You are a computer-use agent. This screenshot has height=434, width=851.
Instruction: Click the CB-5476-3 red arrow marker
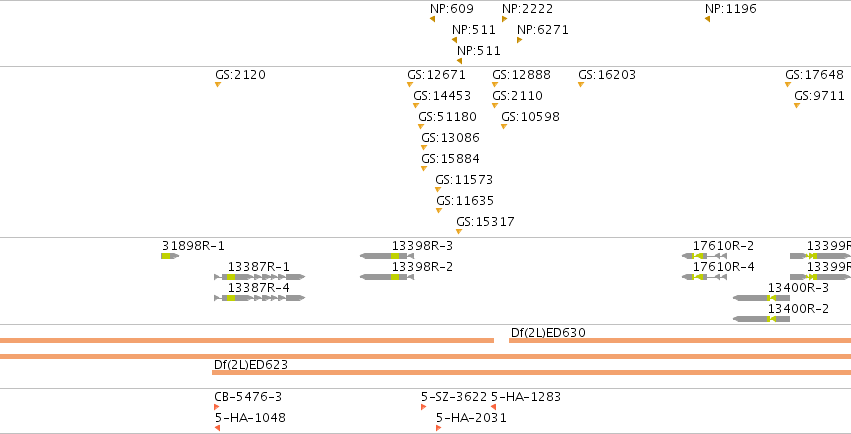tap(217, 407)
